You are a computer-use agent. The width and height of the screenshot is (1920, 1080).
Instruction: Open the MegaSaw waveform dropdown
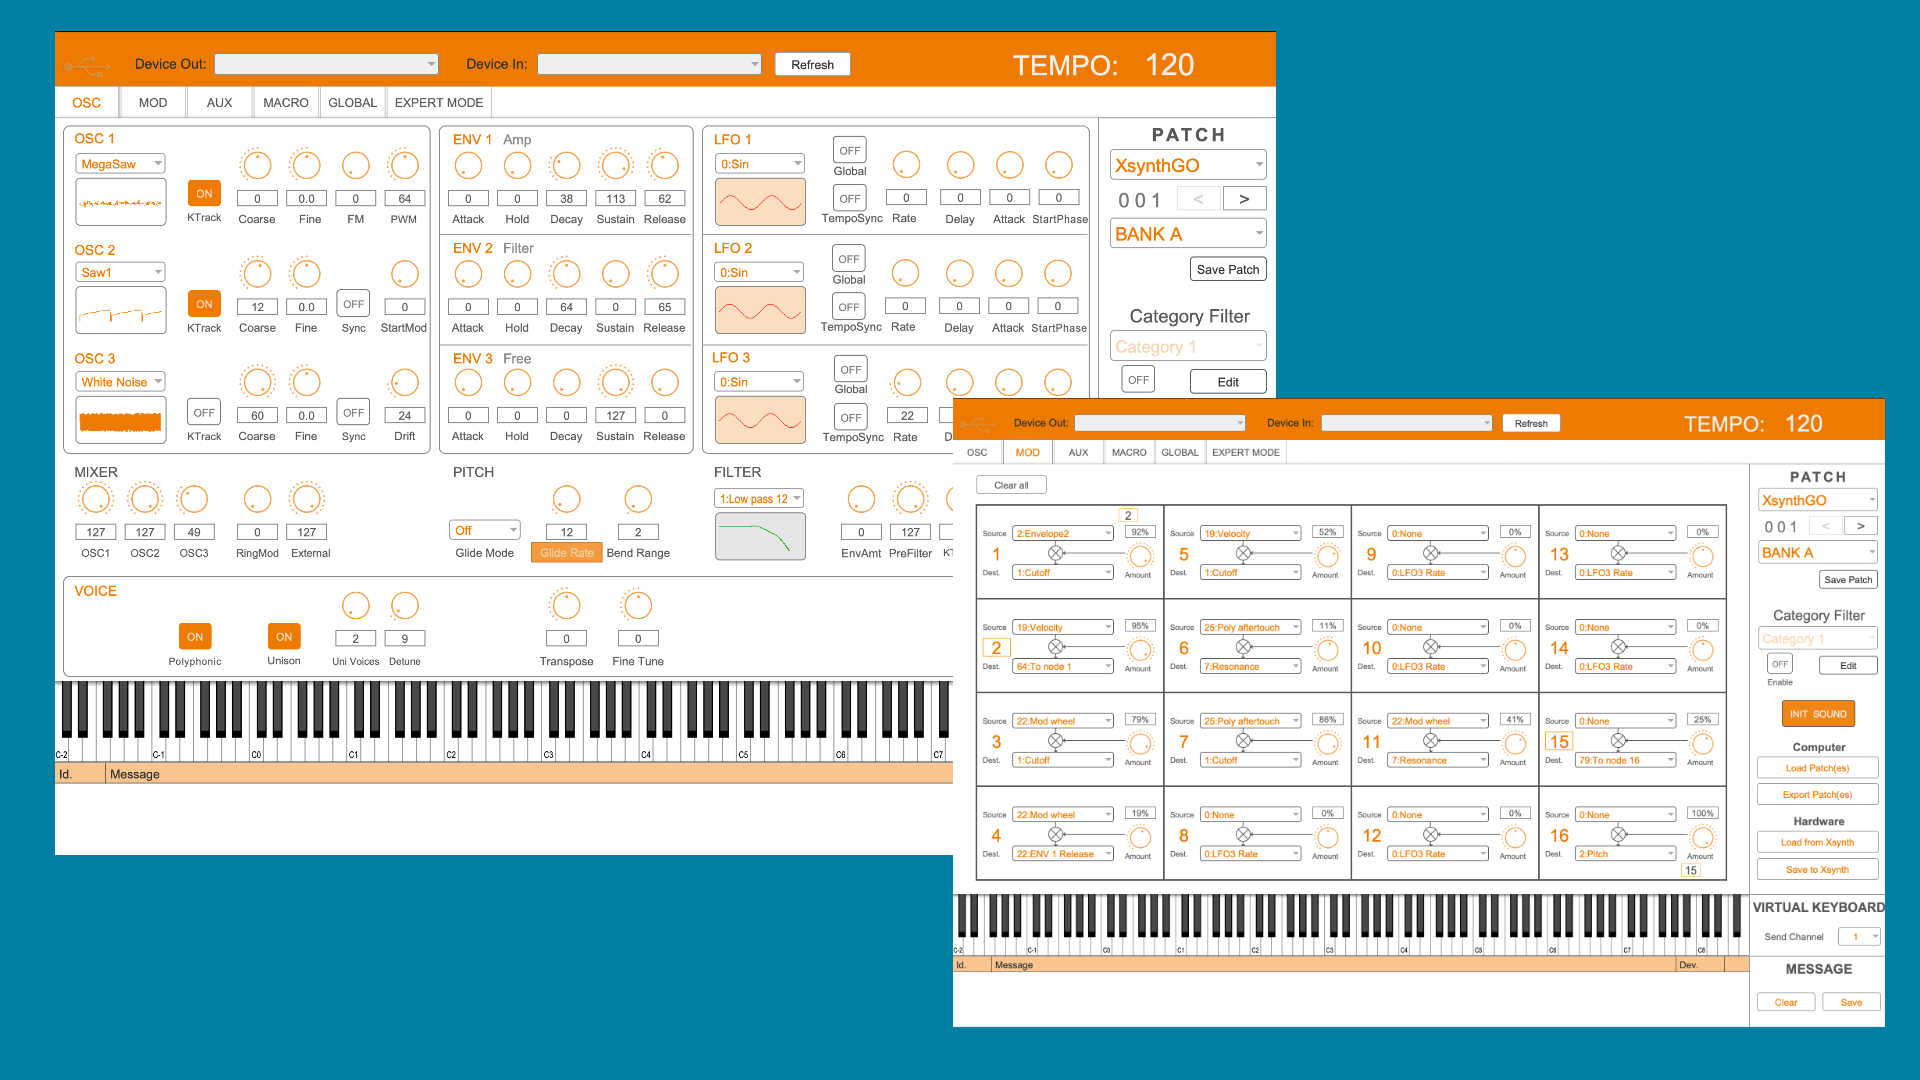(120, 164)
